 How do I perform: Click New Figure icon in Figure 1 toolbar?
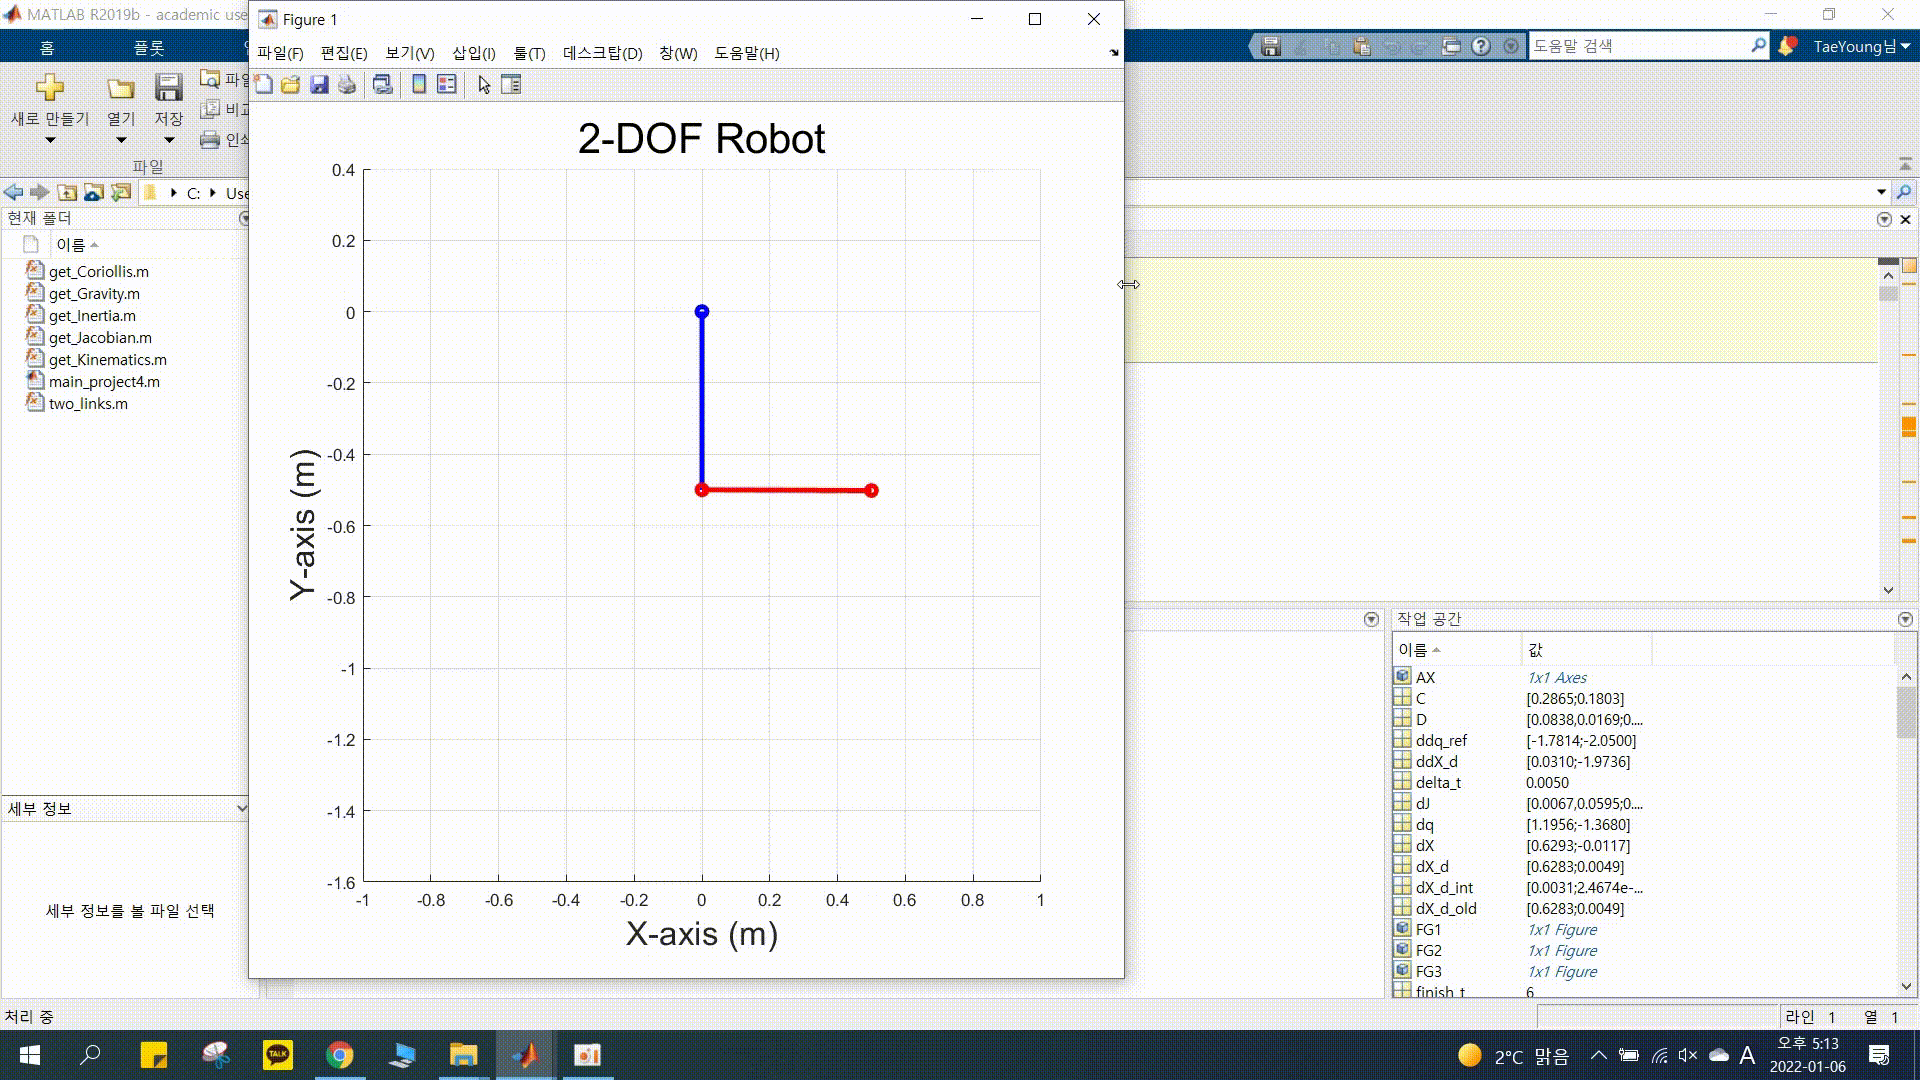tap(264, 85)
